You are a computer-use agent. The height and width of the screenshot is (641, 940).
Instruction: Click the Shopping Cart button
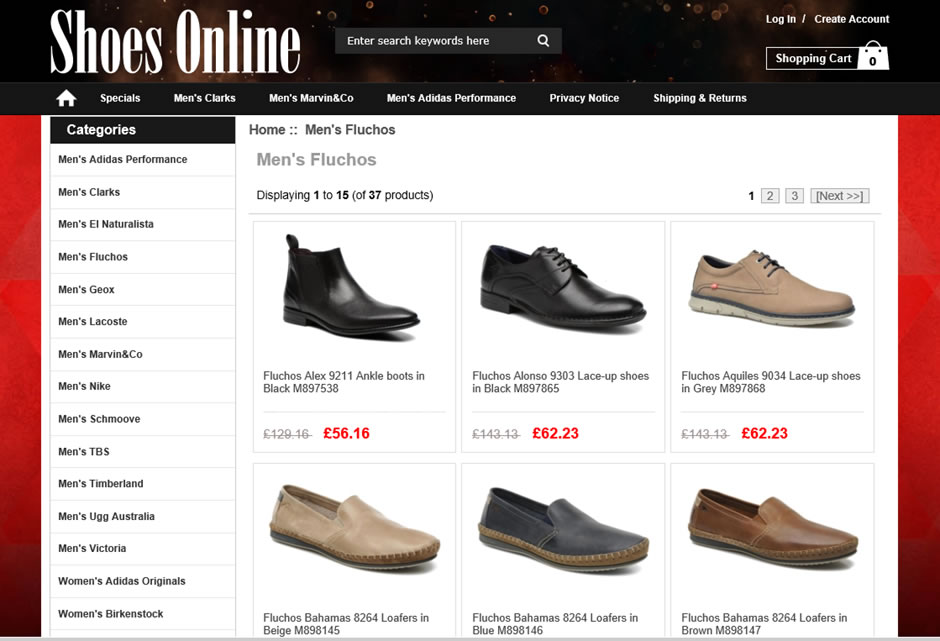point(812,58)
